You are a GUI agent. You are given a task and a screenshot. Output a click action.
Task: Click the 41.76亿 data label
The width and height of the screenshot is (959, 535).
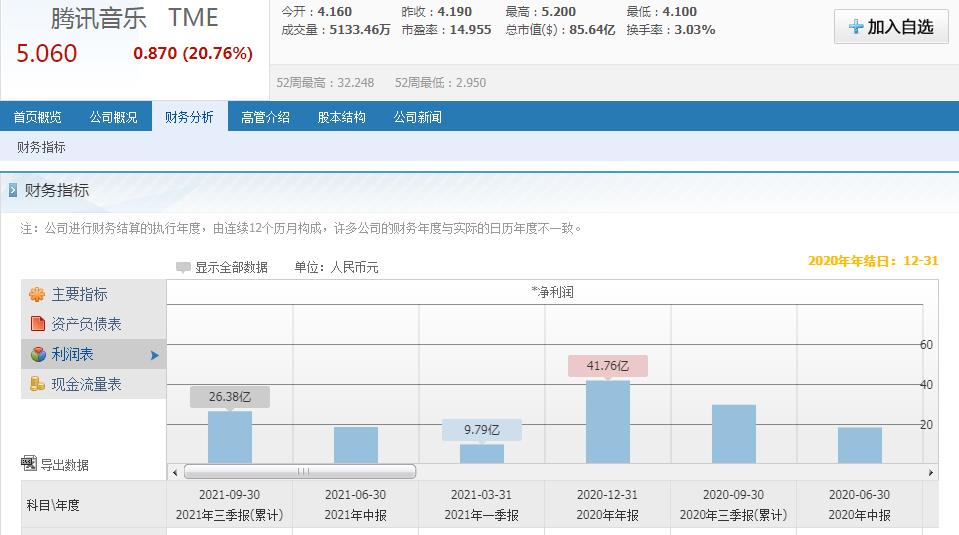point(608,366)
